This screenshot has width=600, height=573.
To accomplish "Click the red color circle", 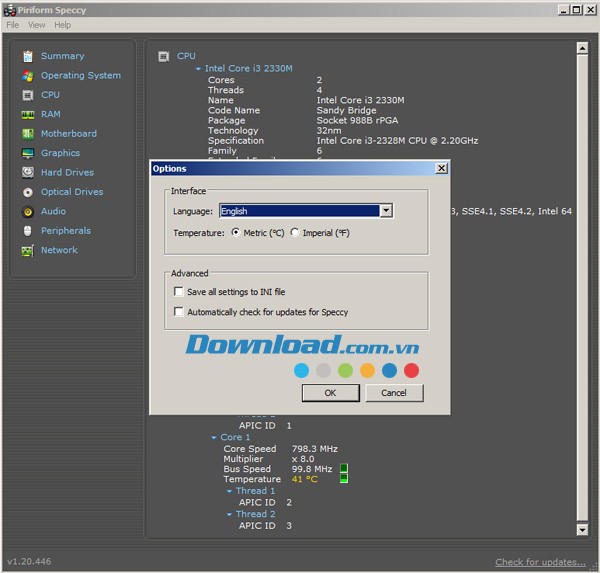I will 411,371.
